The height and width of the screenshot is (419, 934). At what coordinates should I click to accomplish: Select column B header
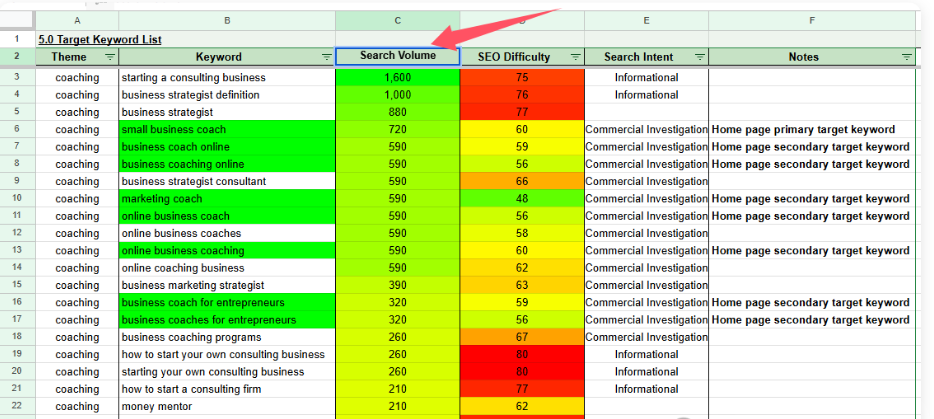coord(227,20)
